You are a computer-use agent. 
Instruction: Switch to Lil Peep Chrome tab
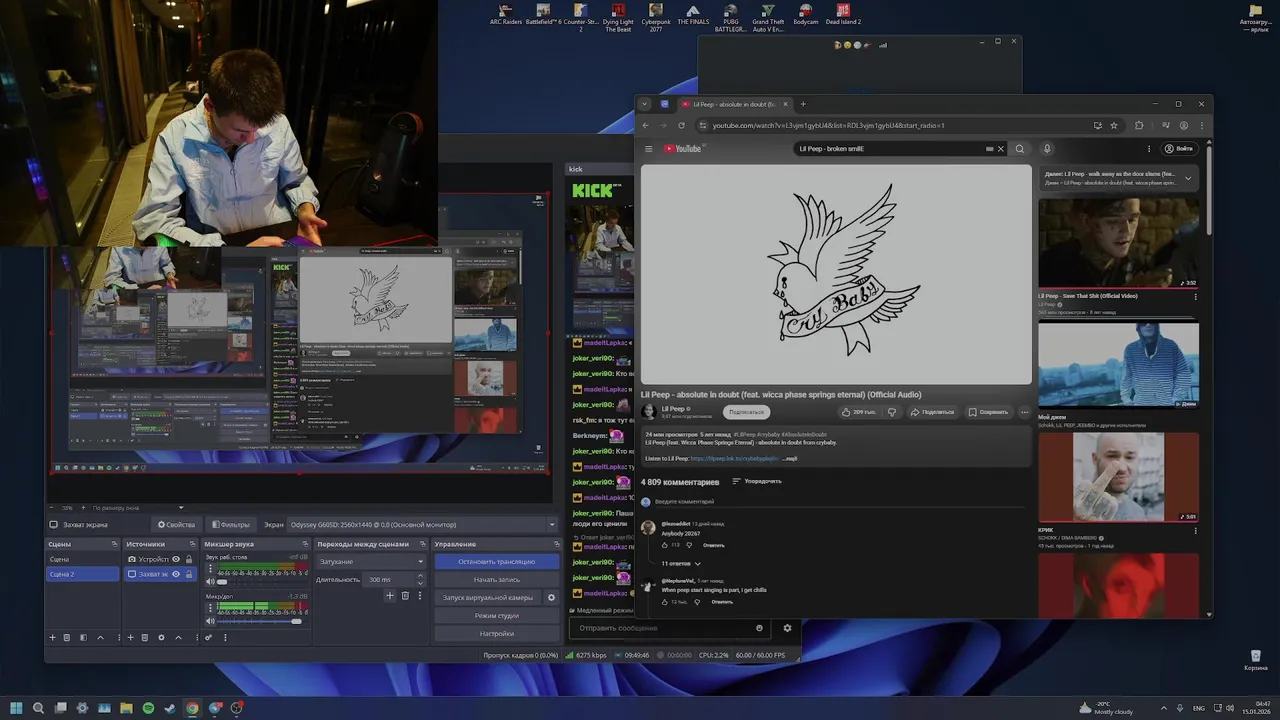pos(735,104)
